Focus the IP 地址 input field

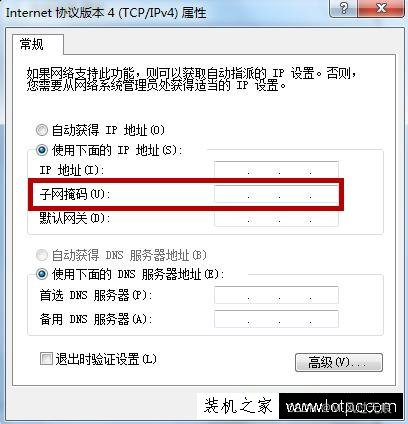coord(276,170)
